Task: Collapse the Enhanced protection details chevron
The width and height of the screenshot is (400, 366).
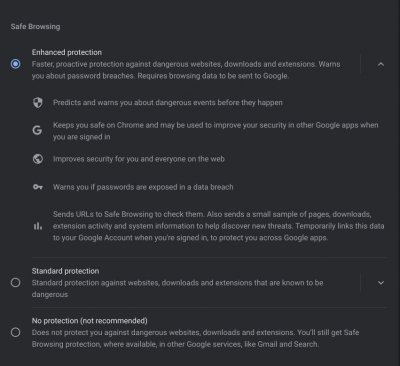Action: (381, 64)
